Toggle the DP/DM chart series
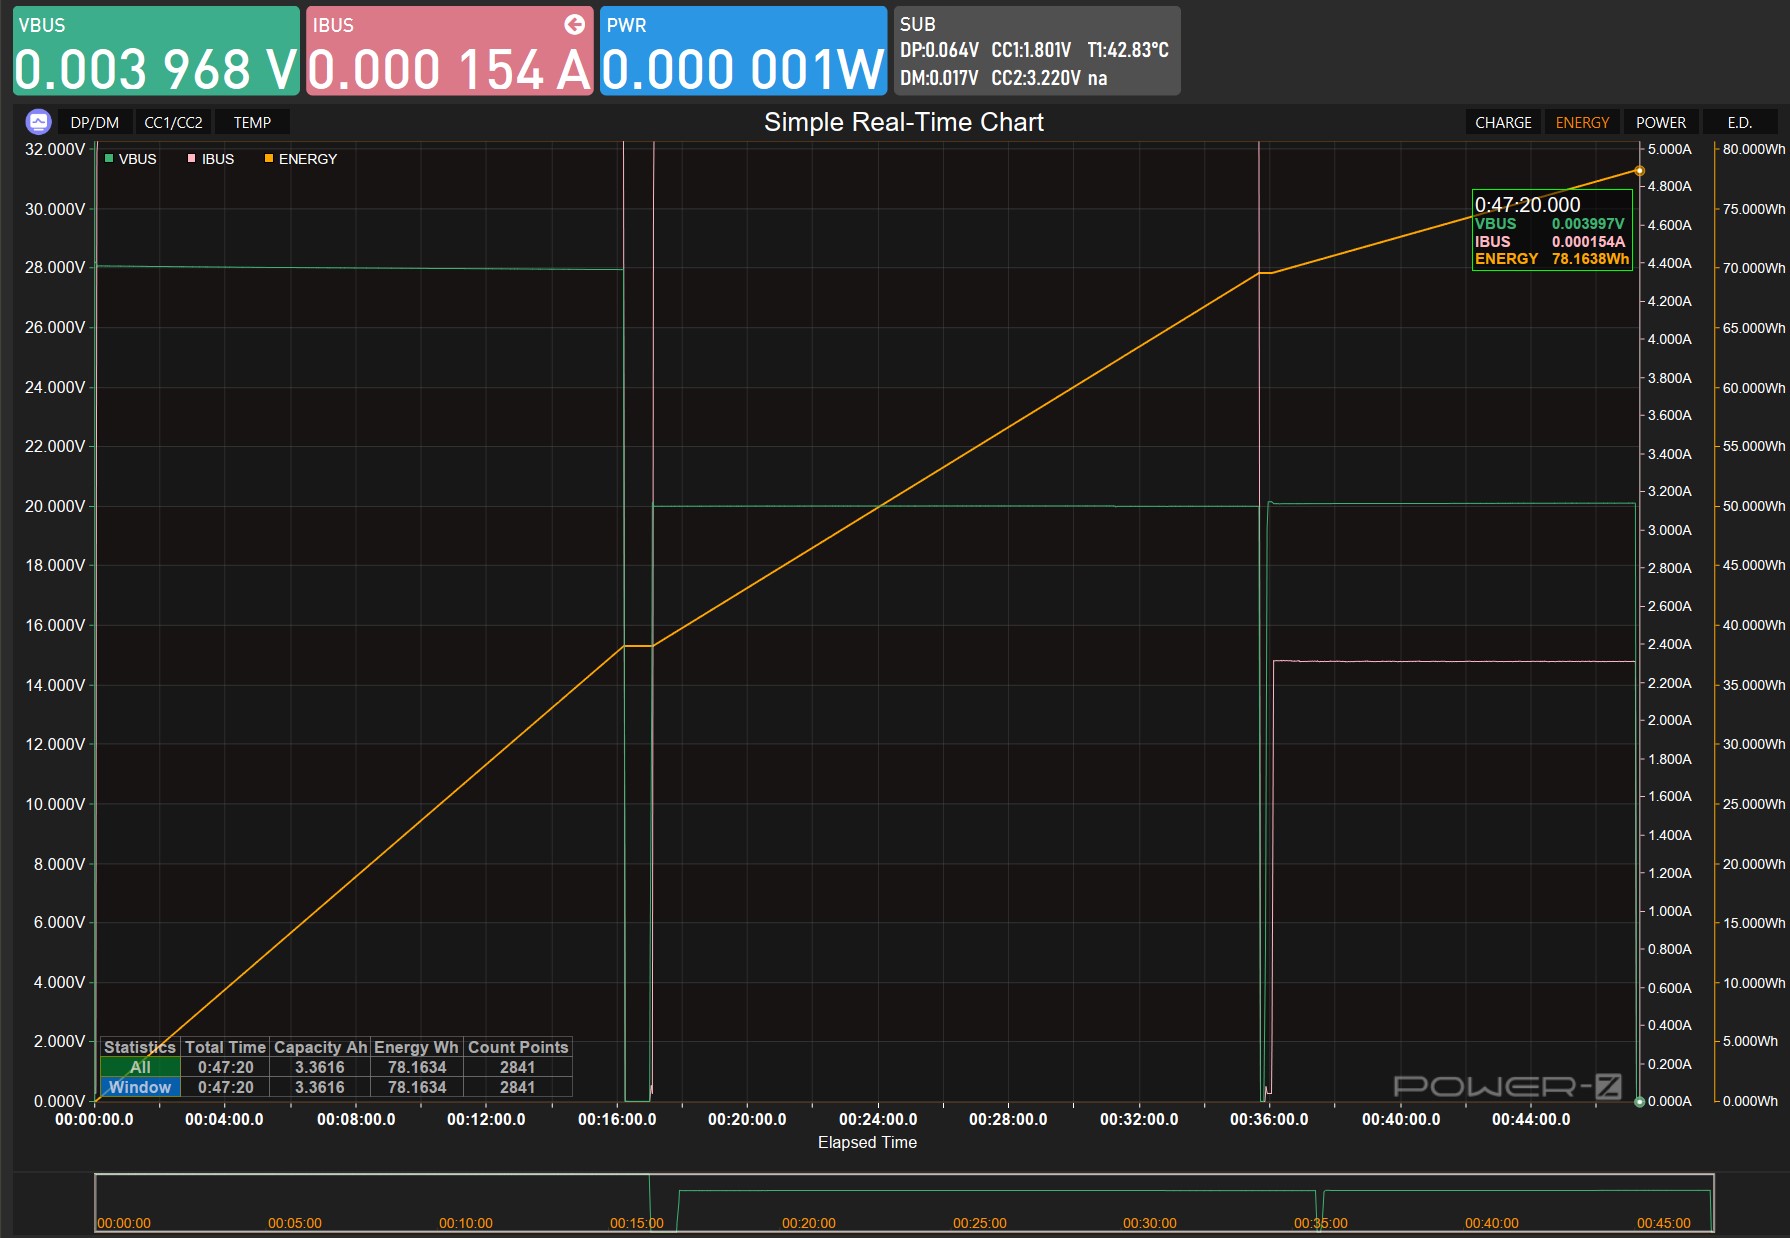This screenshot has width=1790, height=1238. 95,122
